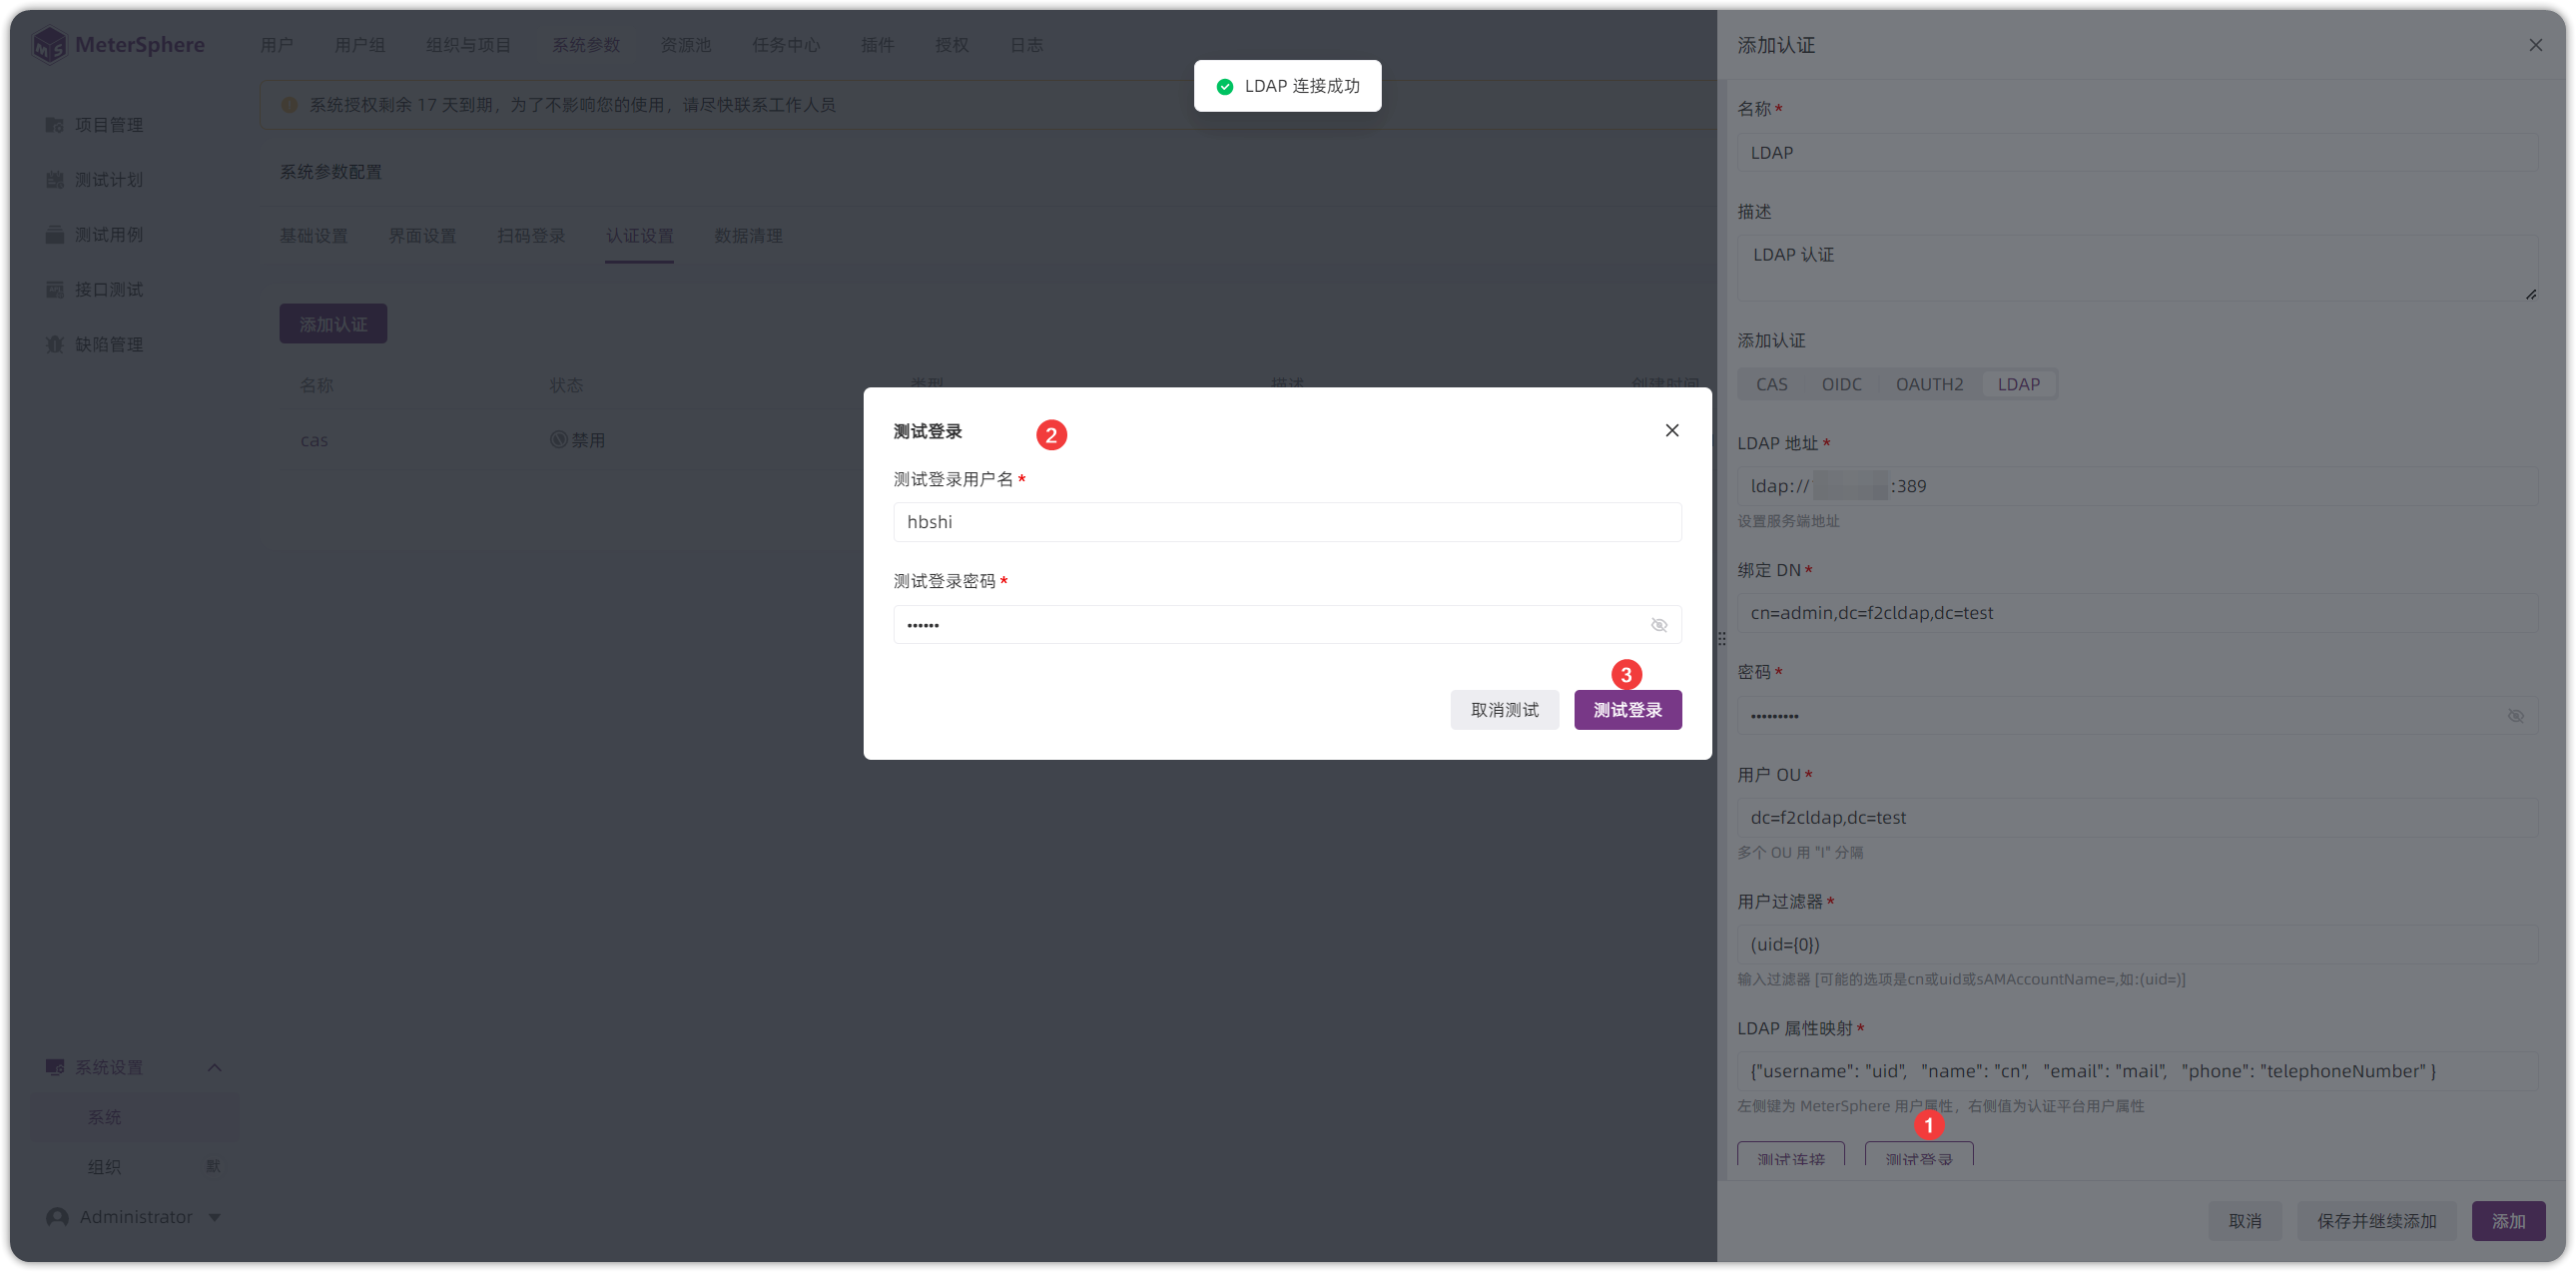Open the 任务中心 top menu
This screenshot has height=1272, width=2576.
click(785, 45)
